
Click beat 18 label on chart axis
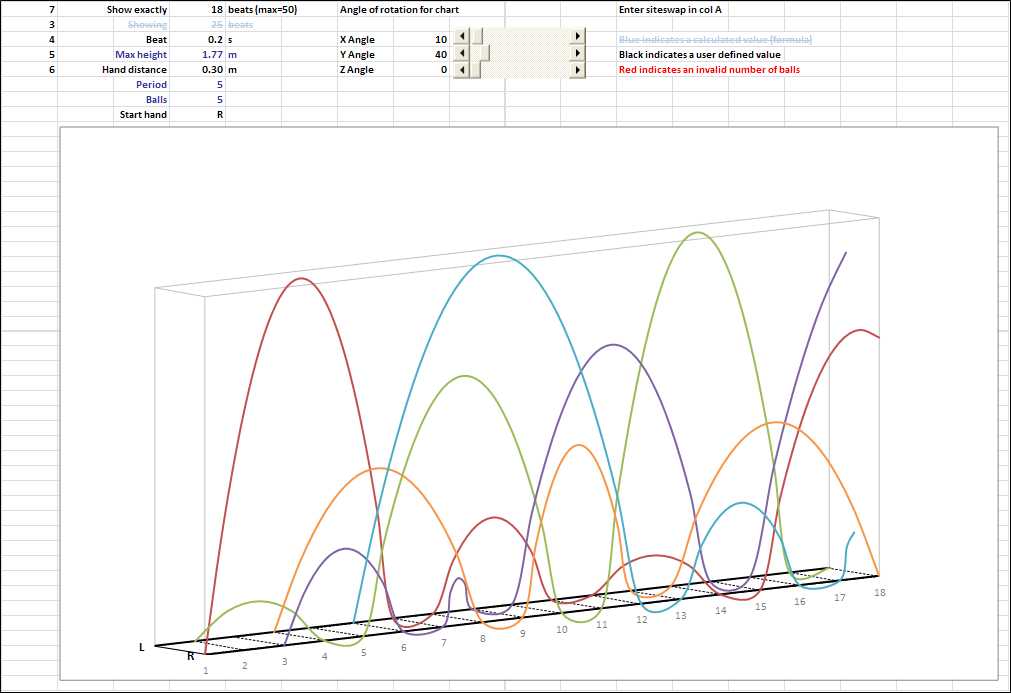(879, 592)
